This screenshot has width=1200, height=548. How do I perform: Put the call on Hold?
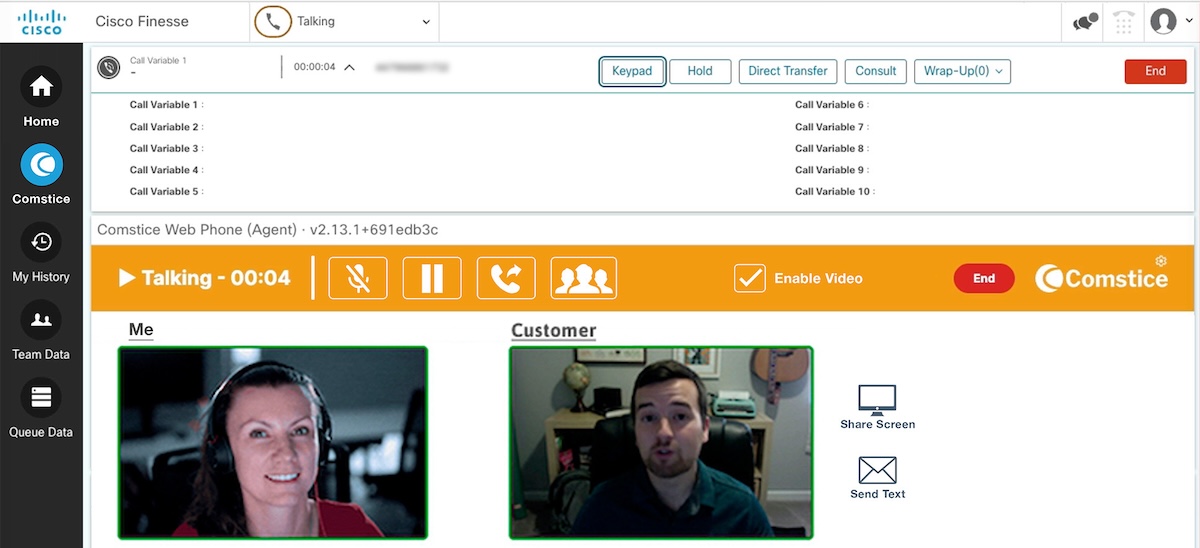tap(700, 71)
